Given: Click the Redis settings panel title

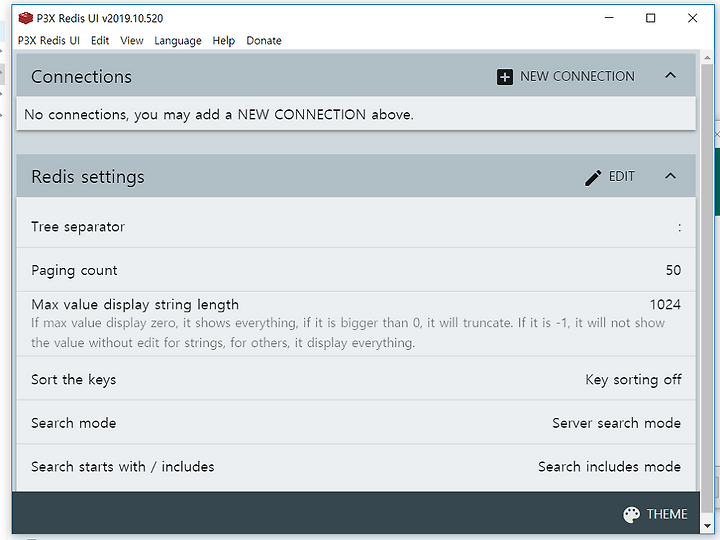Looking at the screenshot, I should (88, 177).
